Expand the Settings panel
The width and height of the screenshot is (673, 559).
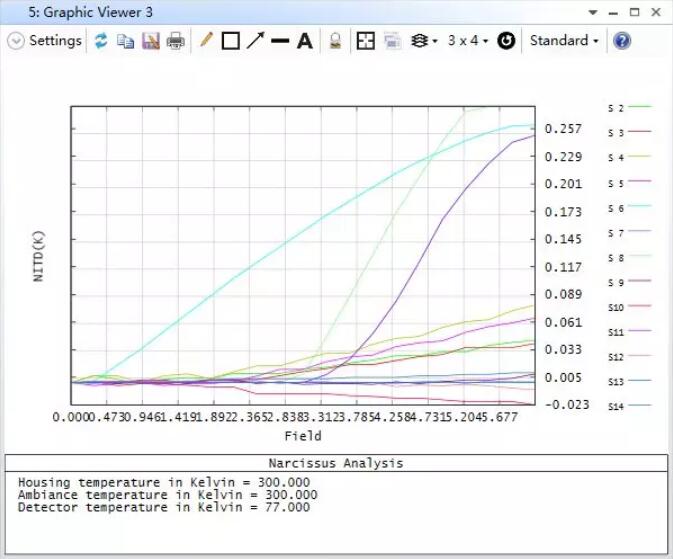[x=45, y=41]
